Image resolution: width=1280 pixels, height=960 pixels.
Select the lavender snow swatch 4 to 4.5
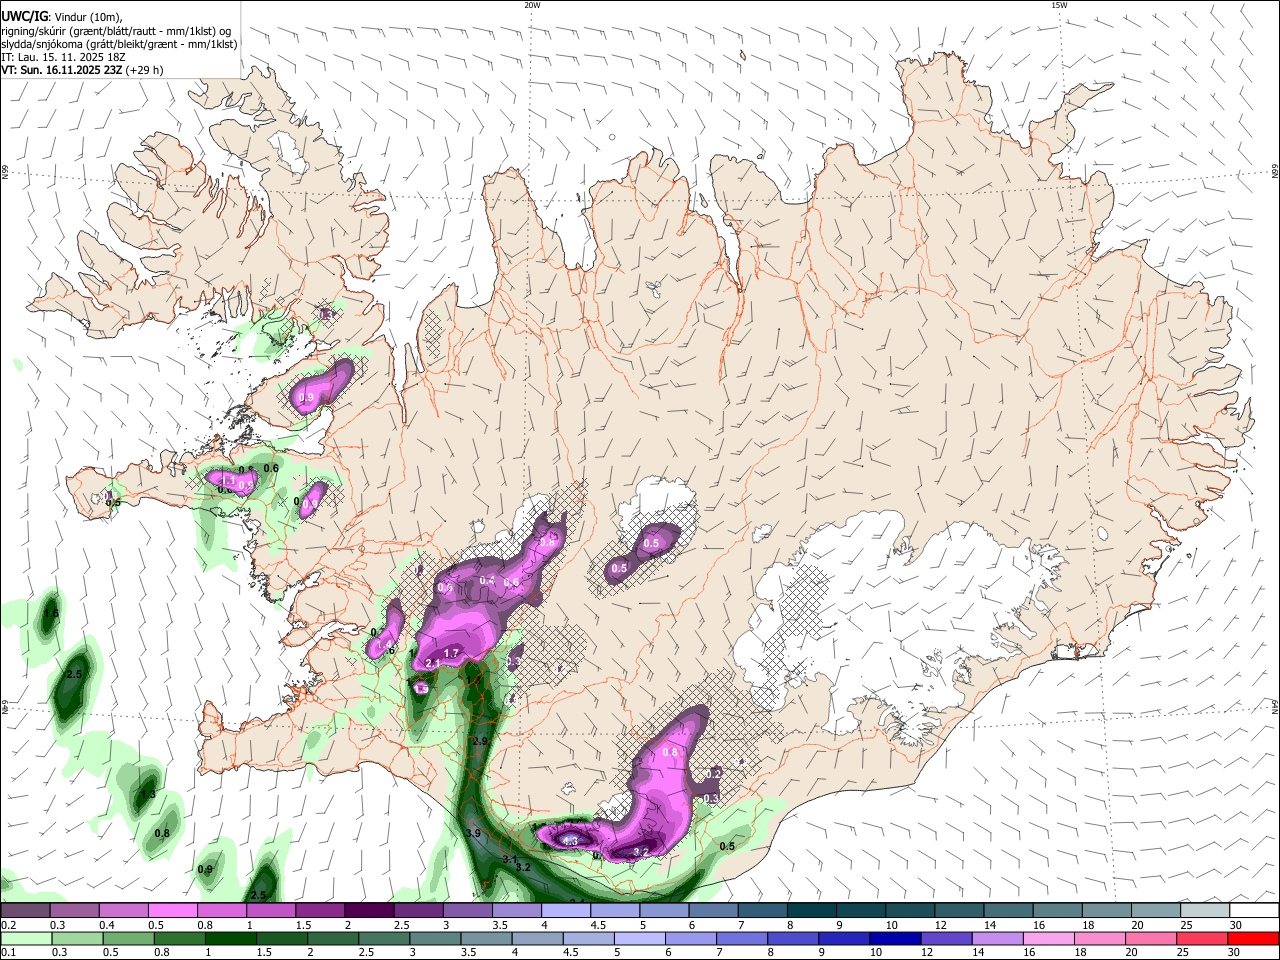pos(565,910)
